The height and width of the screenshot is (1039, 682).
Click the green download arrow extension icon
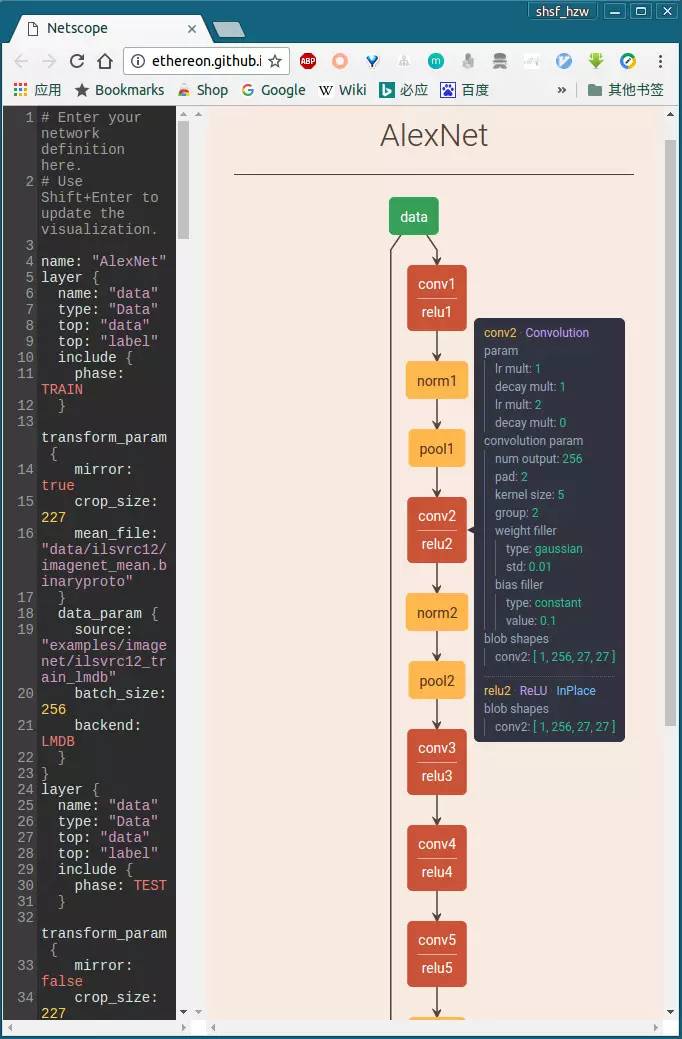(596, 61)
